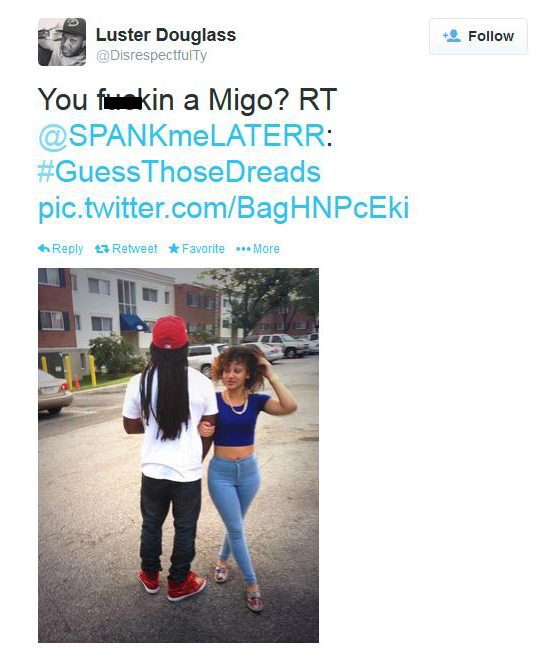This screenshot has width=560, height=655.
Task: Open the #GuessThoseDreads hashtag
Action: (179, 172)
